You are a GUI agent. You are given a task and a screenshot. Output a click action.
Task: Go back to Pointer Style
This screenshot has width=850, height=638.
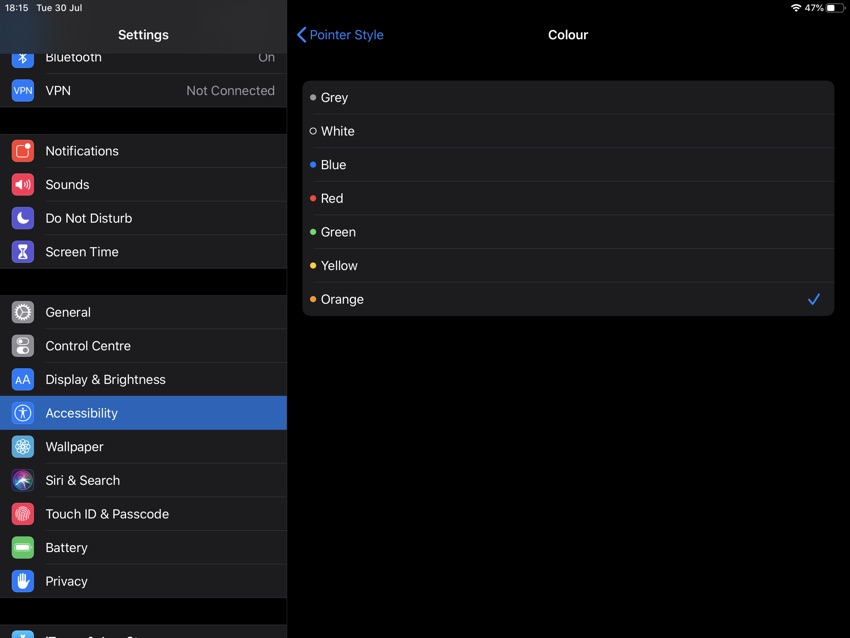pos(340,34)
